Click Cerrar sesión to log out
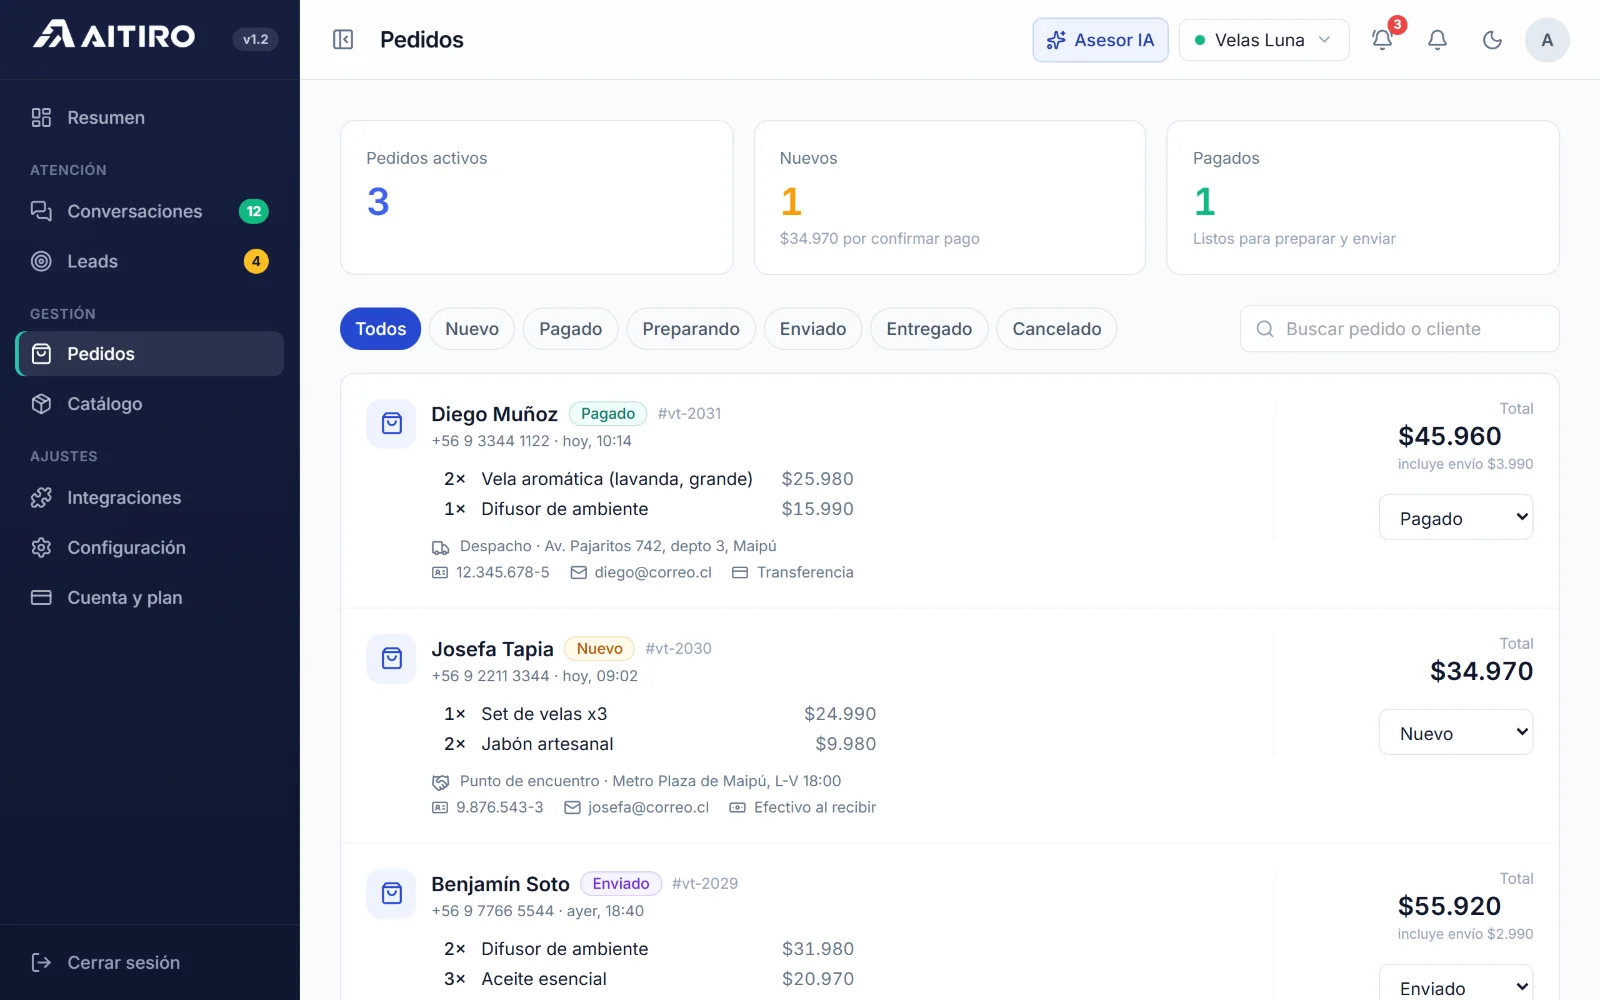The image size is (1600, 1000). point(150,963)
